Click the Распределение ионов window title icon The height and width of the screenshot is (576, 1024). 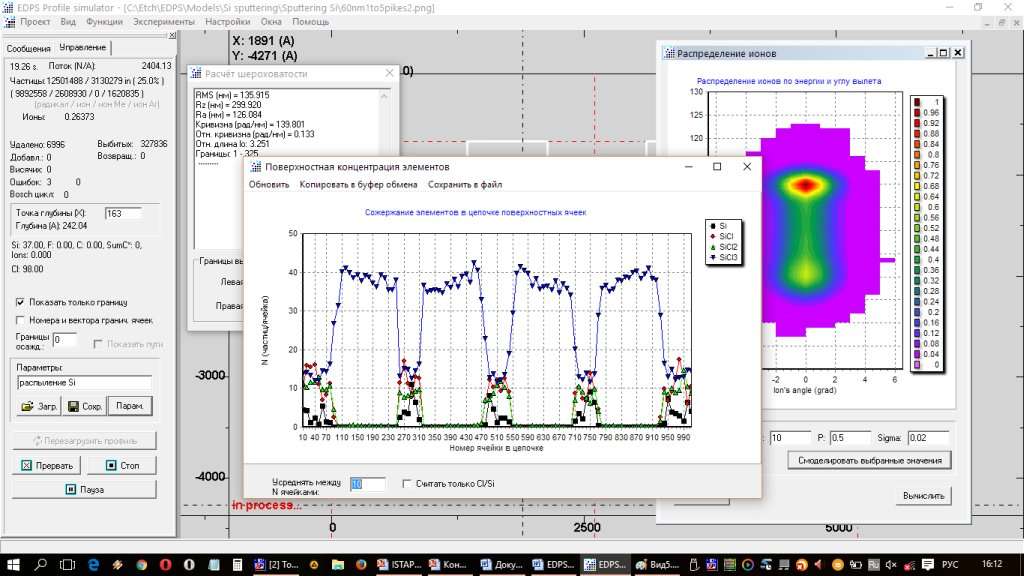point(669,54)
